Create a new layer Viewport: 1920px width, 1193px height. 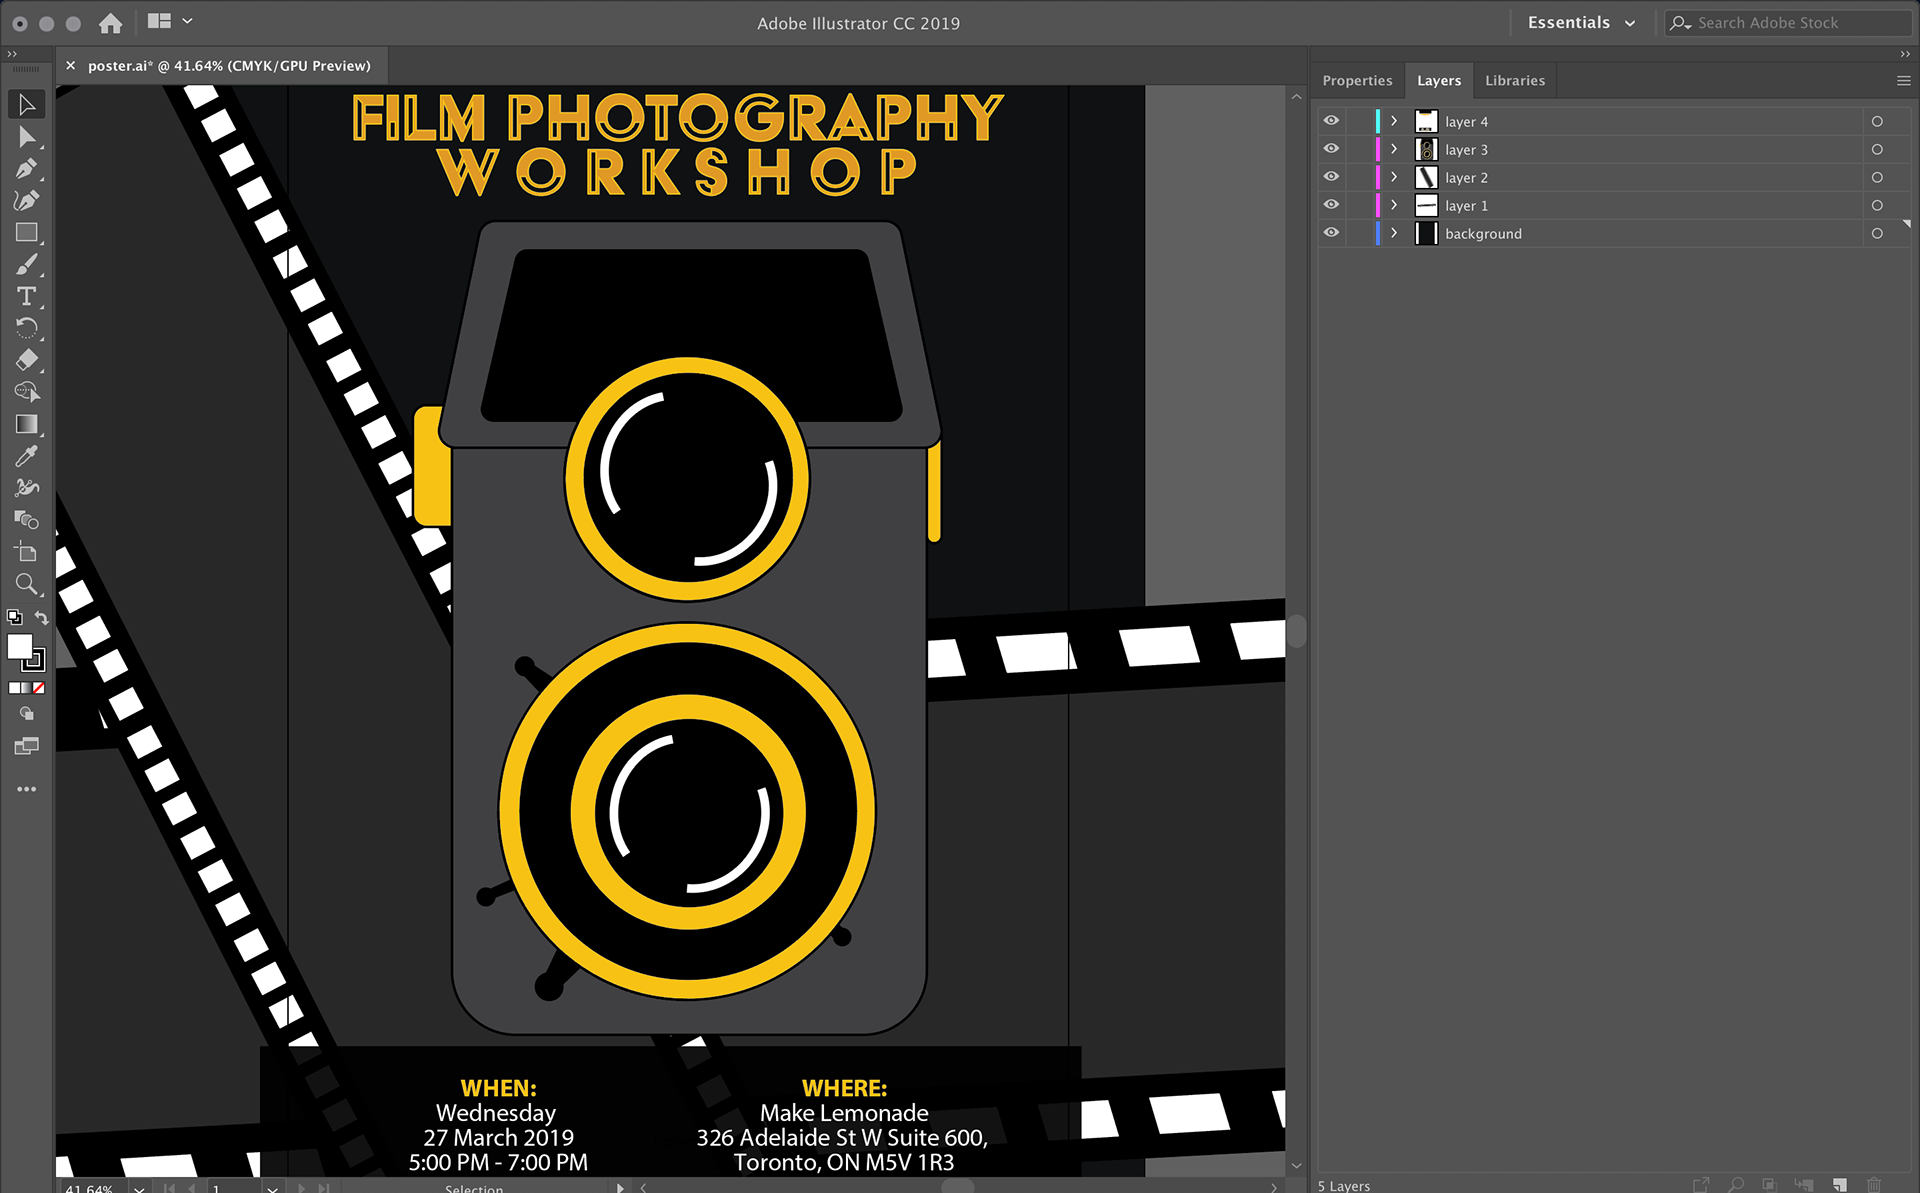point(1840,1184)
